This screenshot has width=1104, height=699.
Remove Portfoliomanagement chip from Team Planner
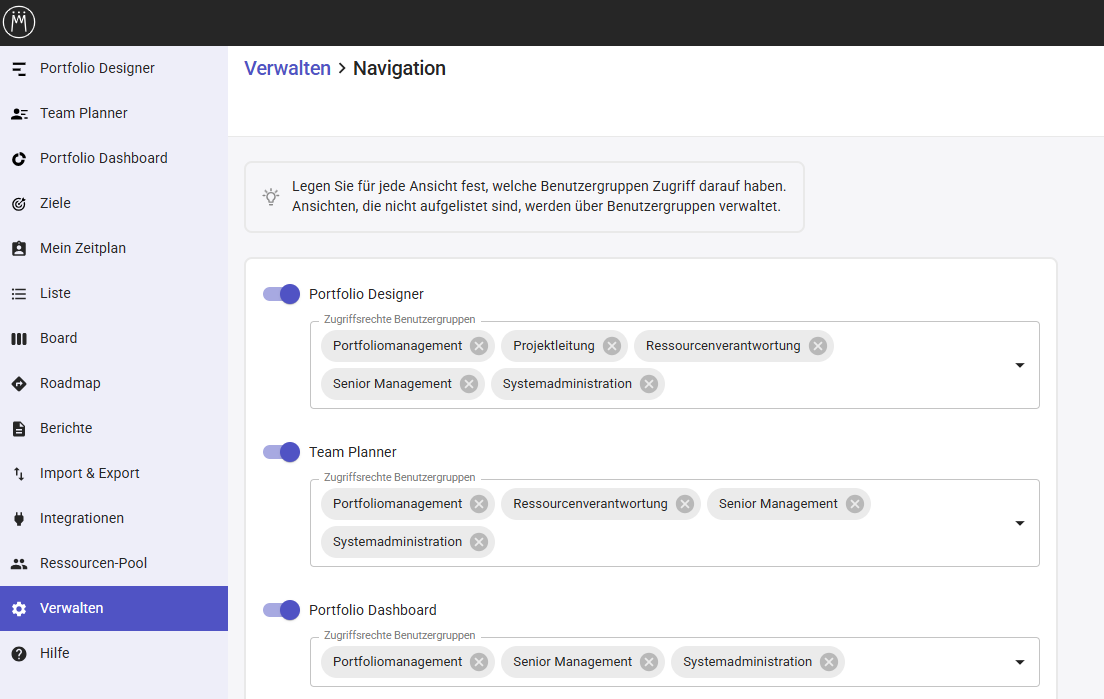point(479,504)
